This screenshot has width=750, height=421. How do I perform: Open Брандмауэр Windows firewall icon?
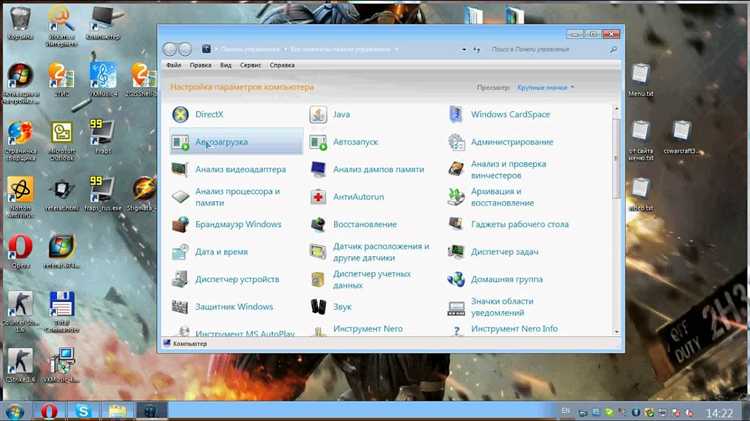point(181,225)
